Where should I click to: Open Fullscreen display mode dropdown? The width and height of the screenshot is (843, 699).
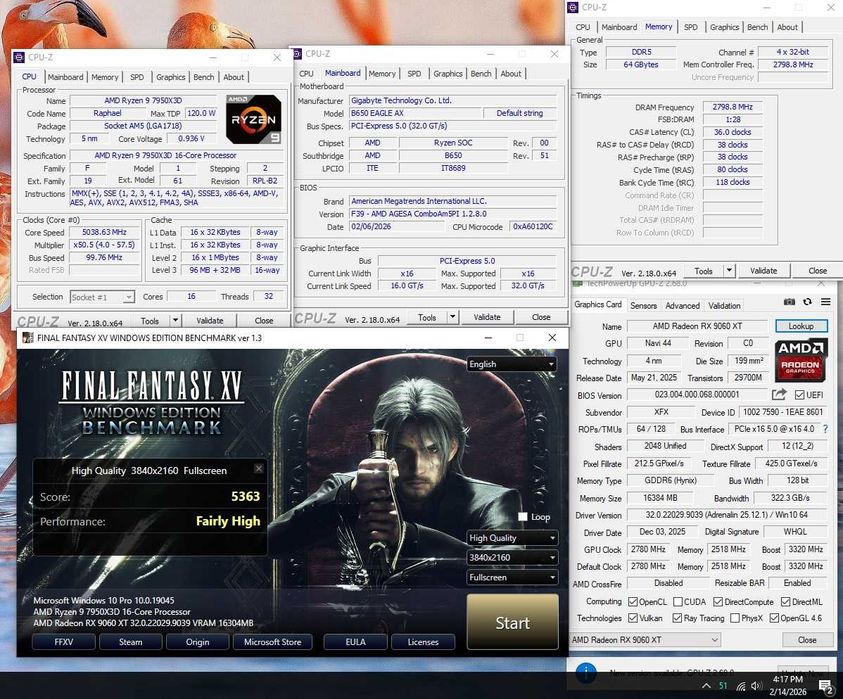[x=512, y=577]
